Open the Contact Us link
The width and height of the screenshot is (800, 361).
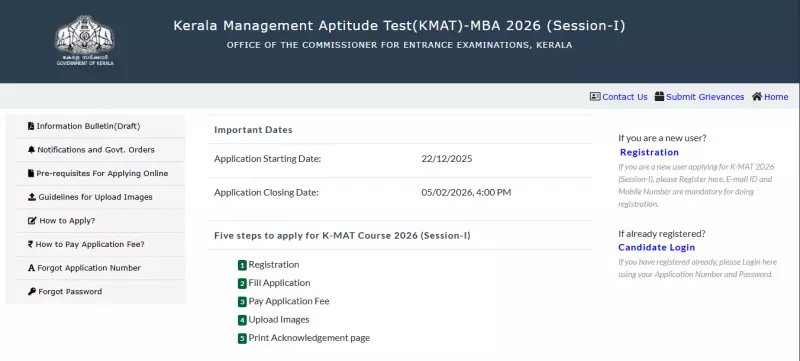pyautogui.click(x=624, y=97)
